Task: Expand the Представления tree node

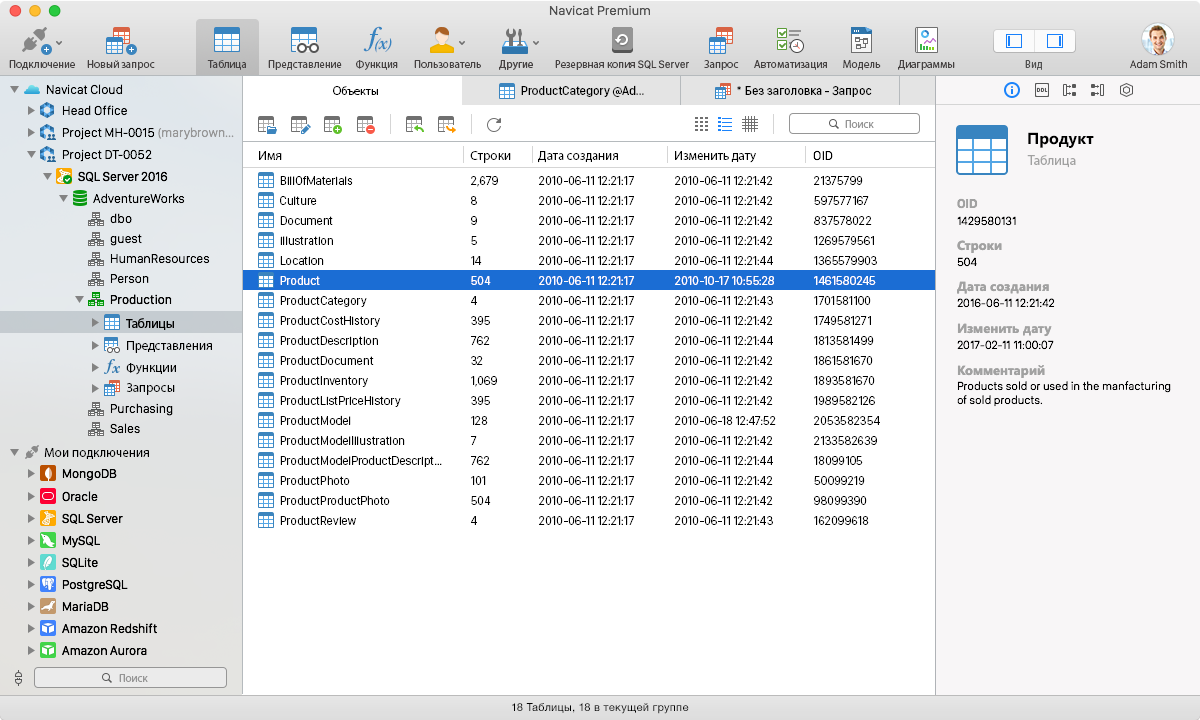Action: point(95,345)
